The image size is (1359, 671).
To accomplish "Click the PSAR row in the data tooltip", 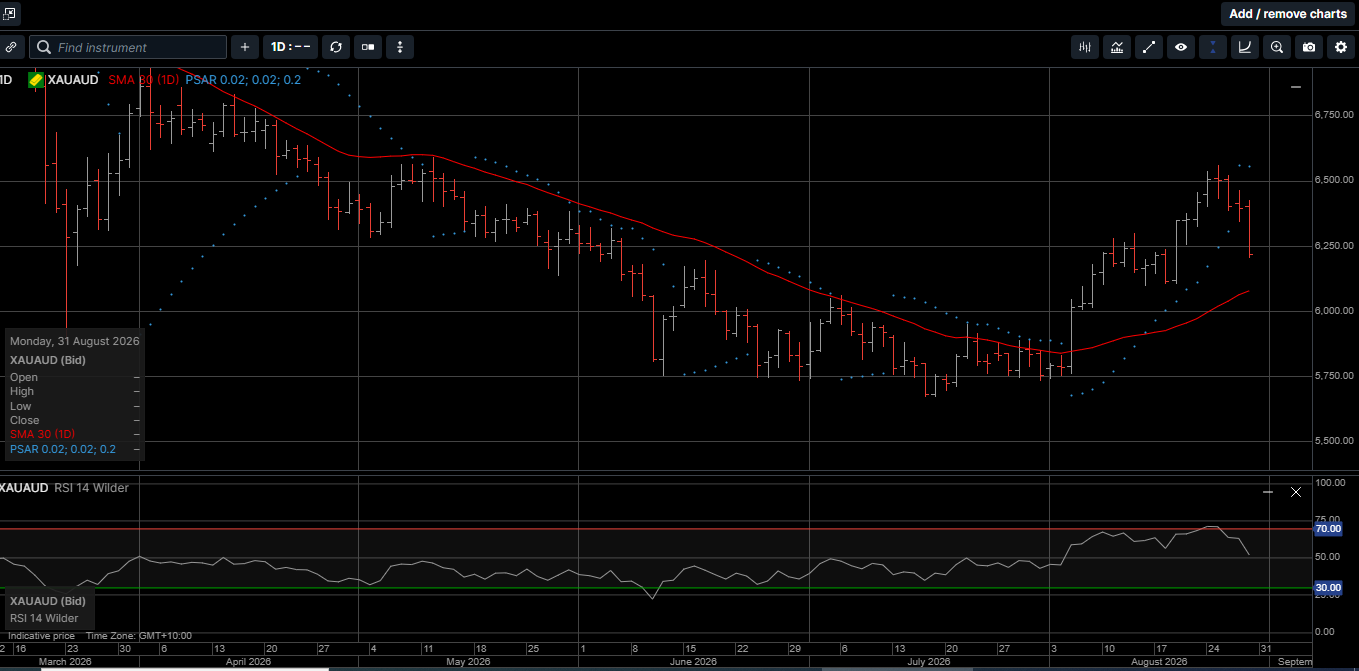I will coord(74,449).
